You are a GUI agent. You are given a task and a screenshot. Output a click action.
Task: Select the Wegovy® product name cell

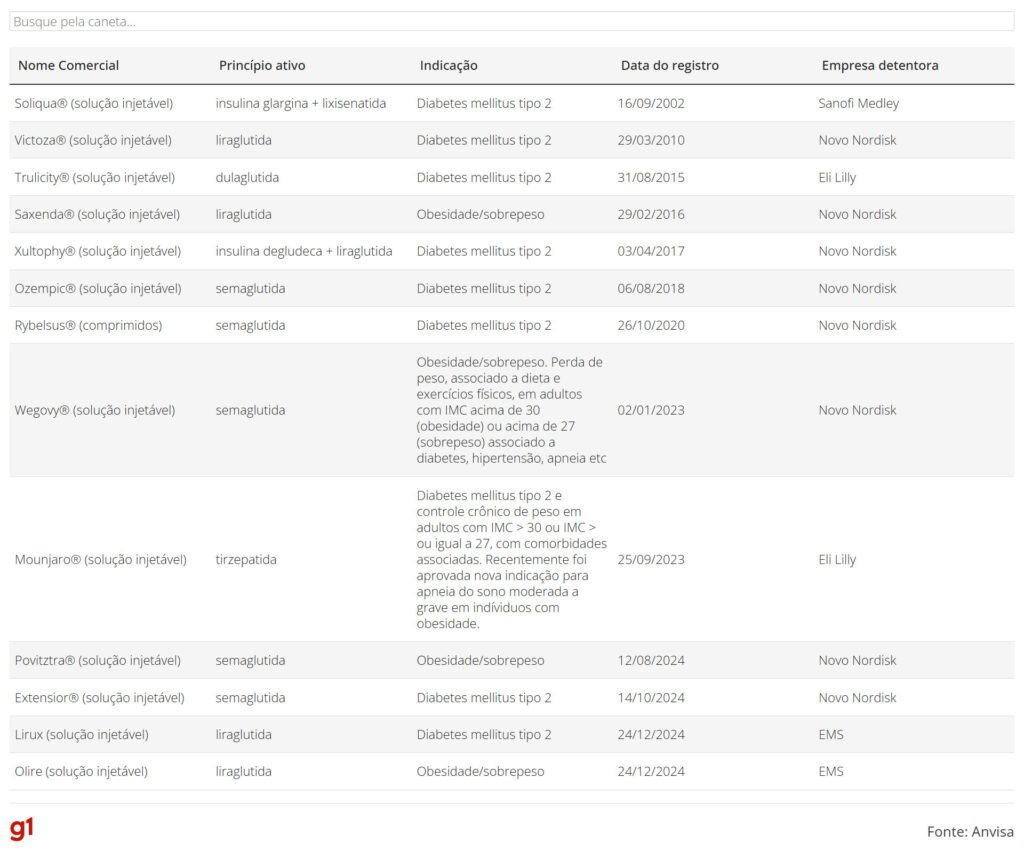94,410
